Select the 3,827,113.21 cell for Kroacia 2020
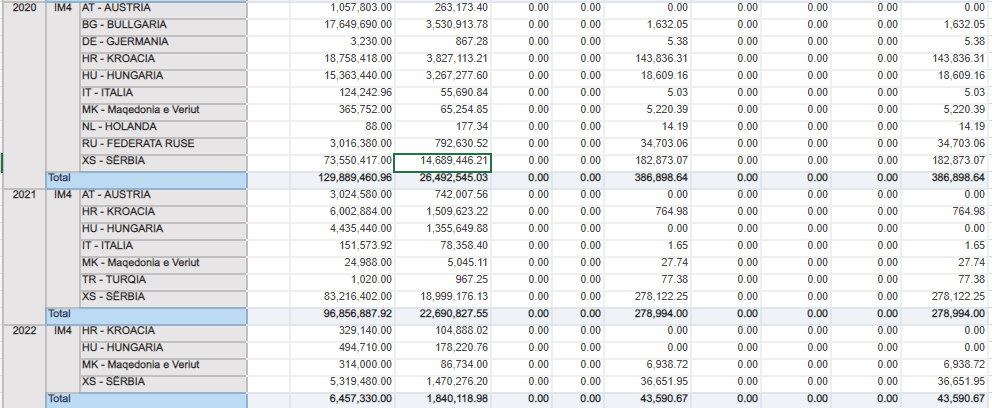This screenshot has height=408, width=992. (x=442, y=59)
